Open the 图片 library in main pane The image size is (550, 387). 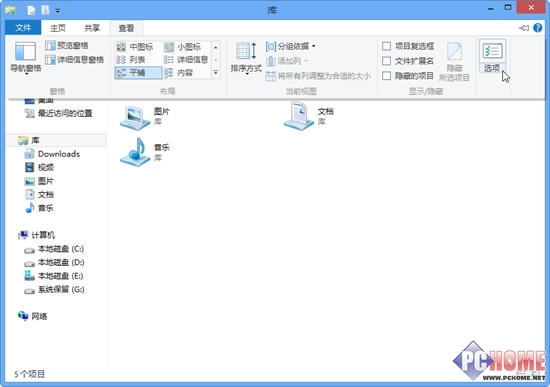pyautogui.click(x=146, y=117)
